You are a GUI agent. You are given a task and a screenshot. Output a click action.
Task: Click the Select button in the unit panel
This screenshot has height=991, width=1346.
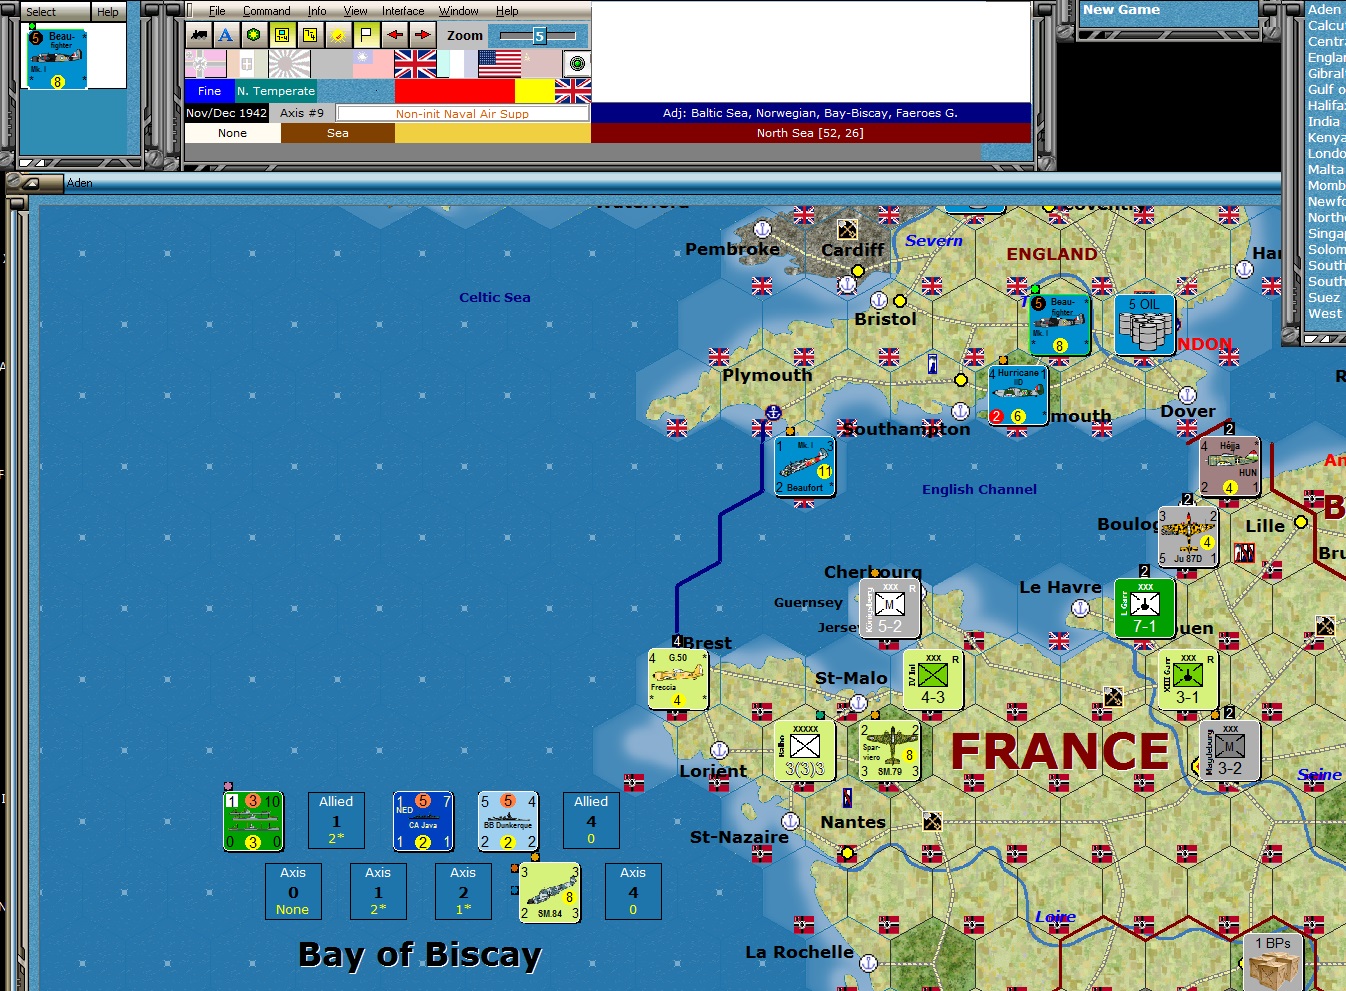[x=54, y=12]
